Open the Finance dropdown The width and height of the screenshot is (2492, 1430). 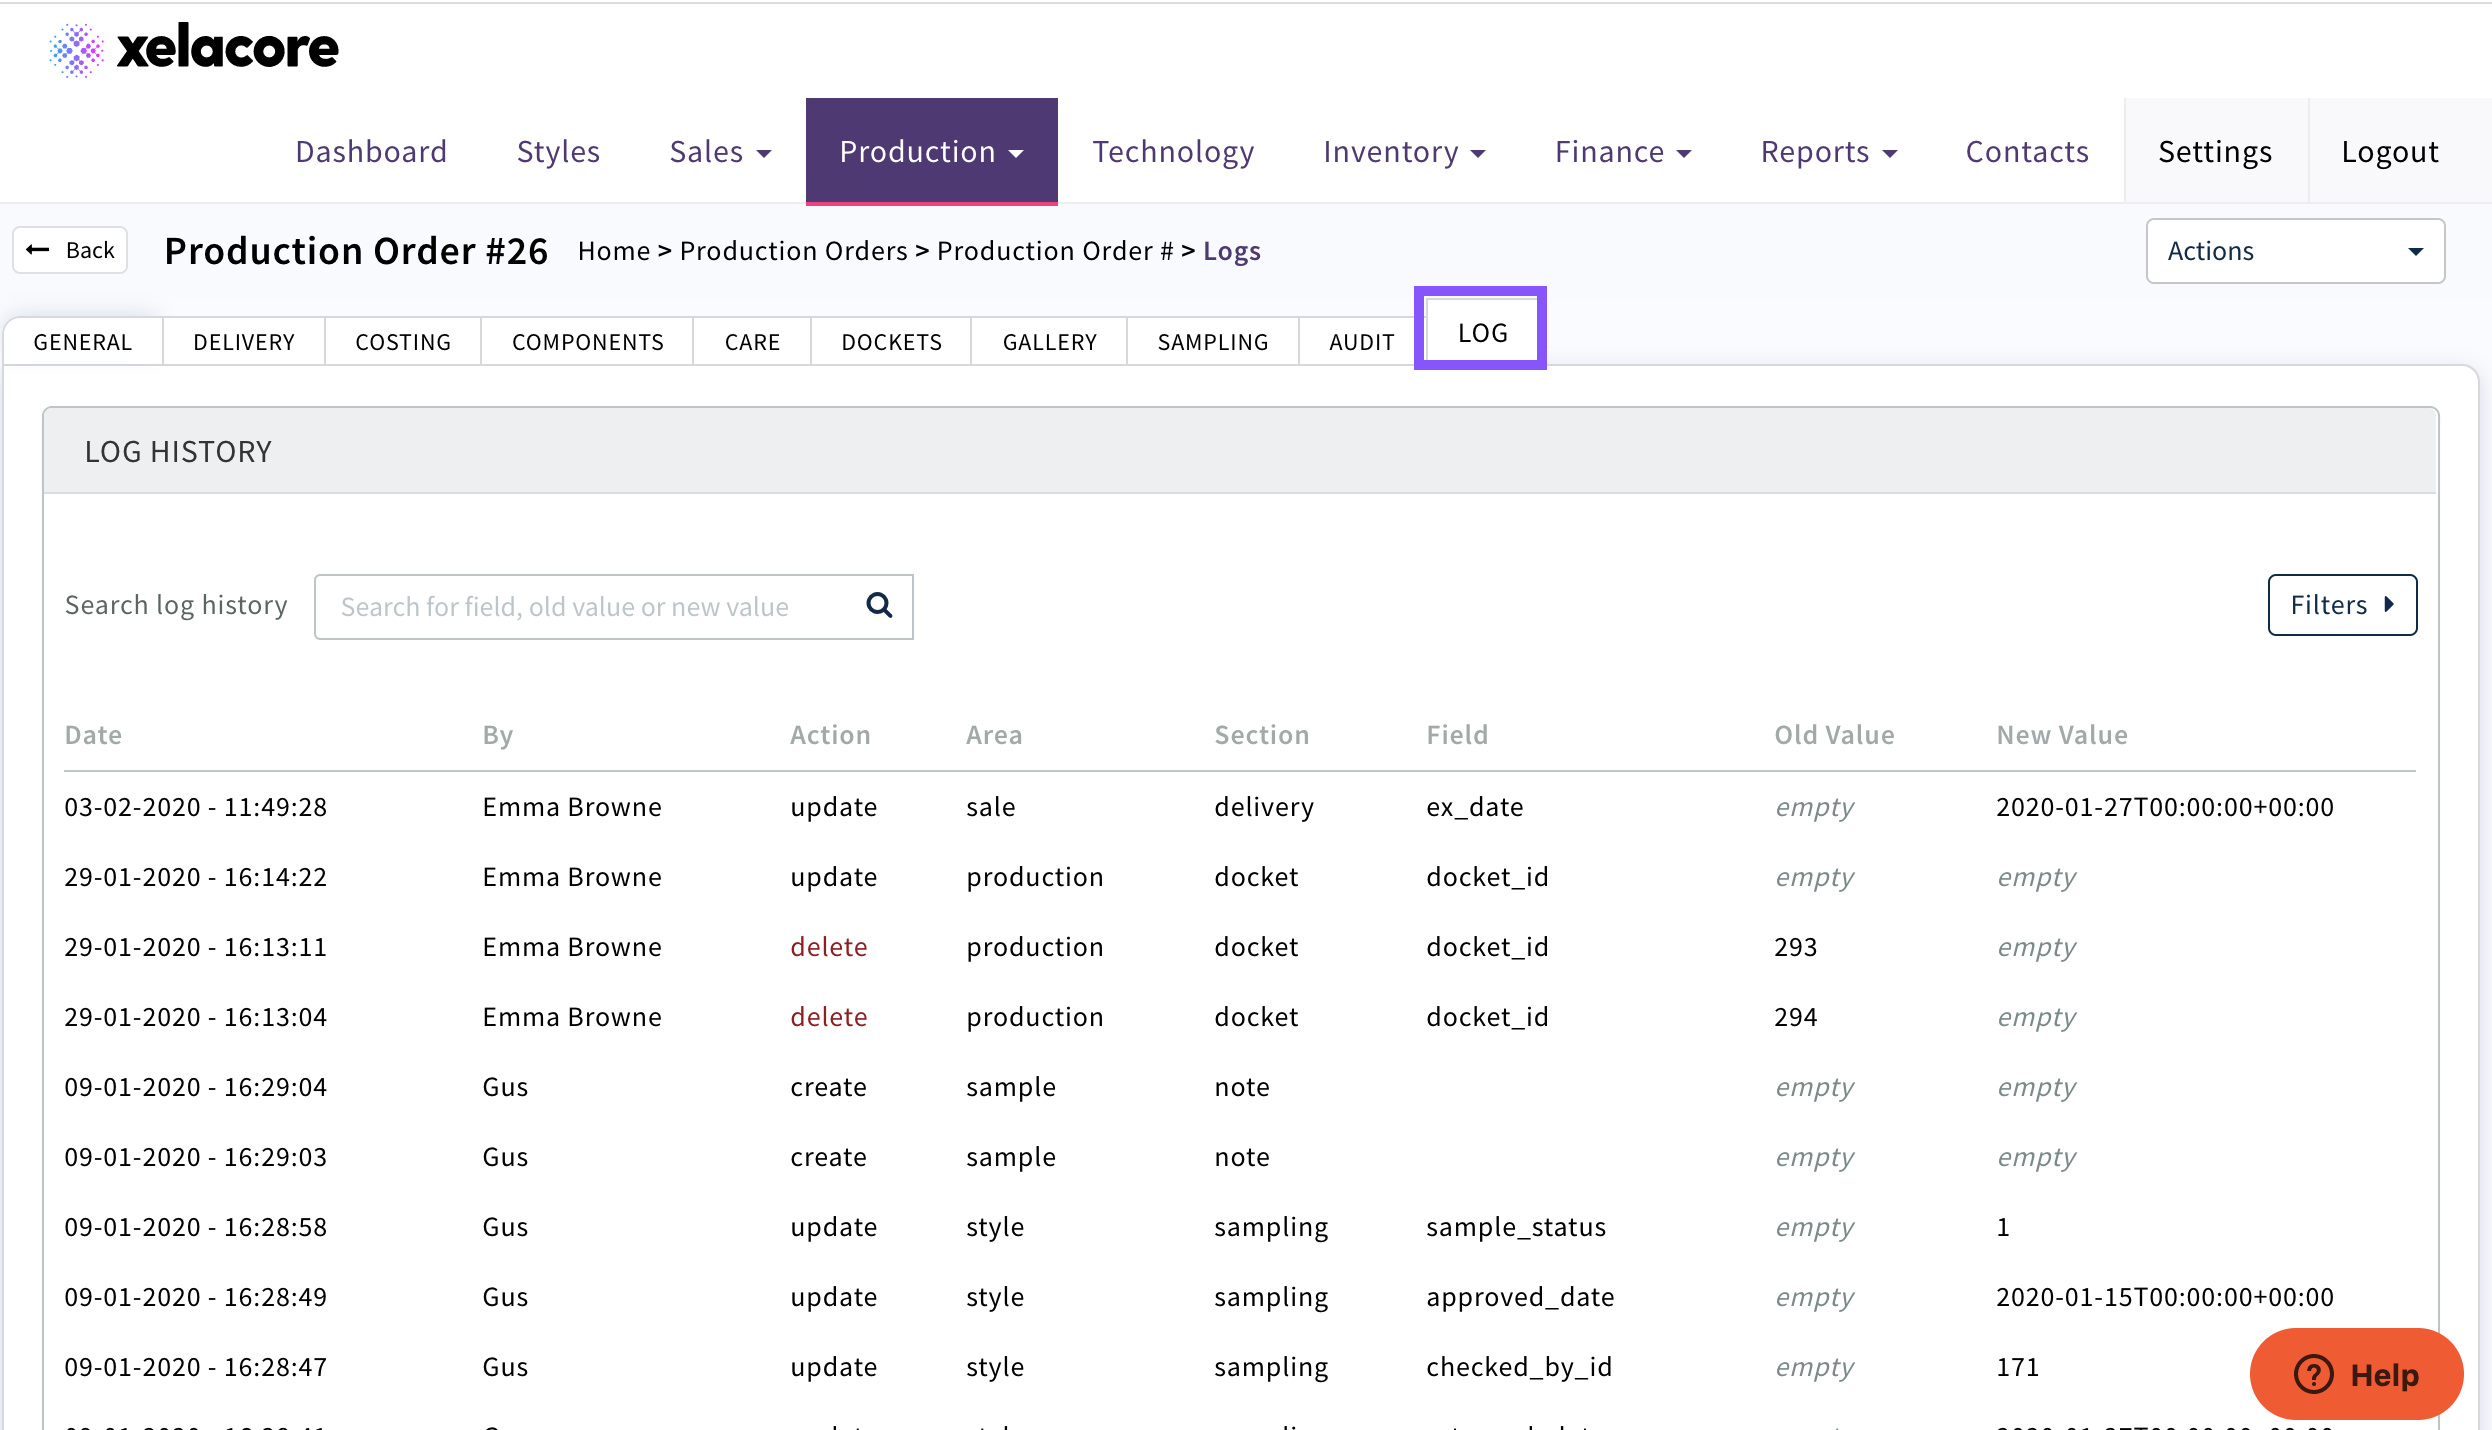(1622, 152)
